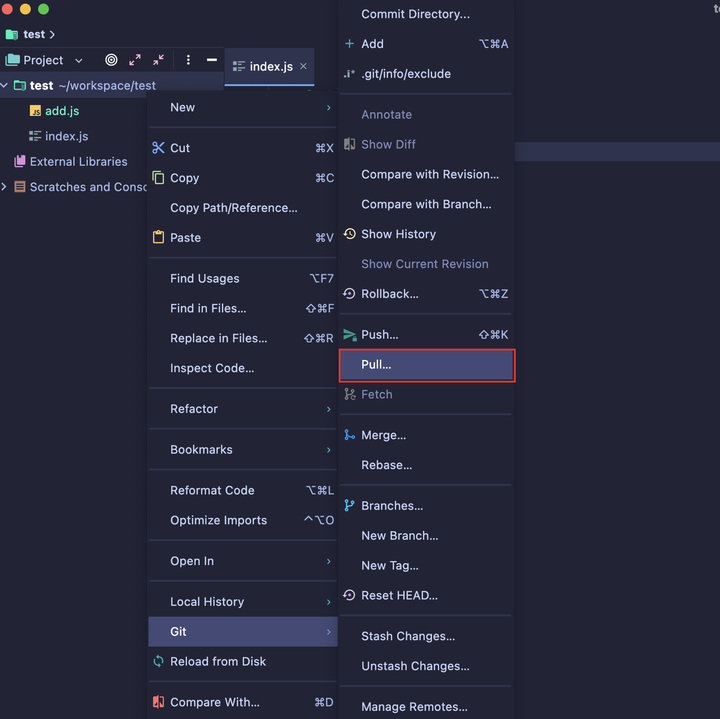
Task: Select Replace in Files...
Action: click(242, 338)
